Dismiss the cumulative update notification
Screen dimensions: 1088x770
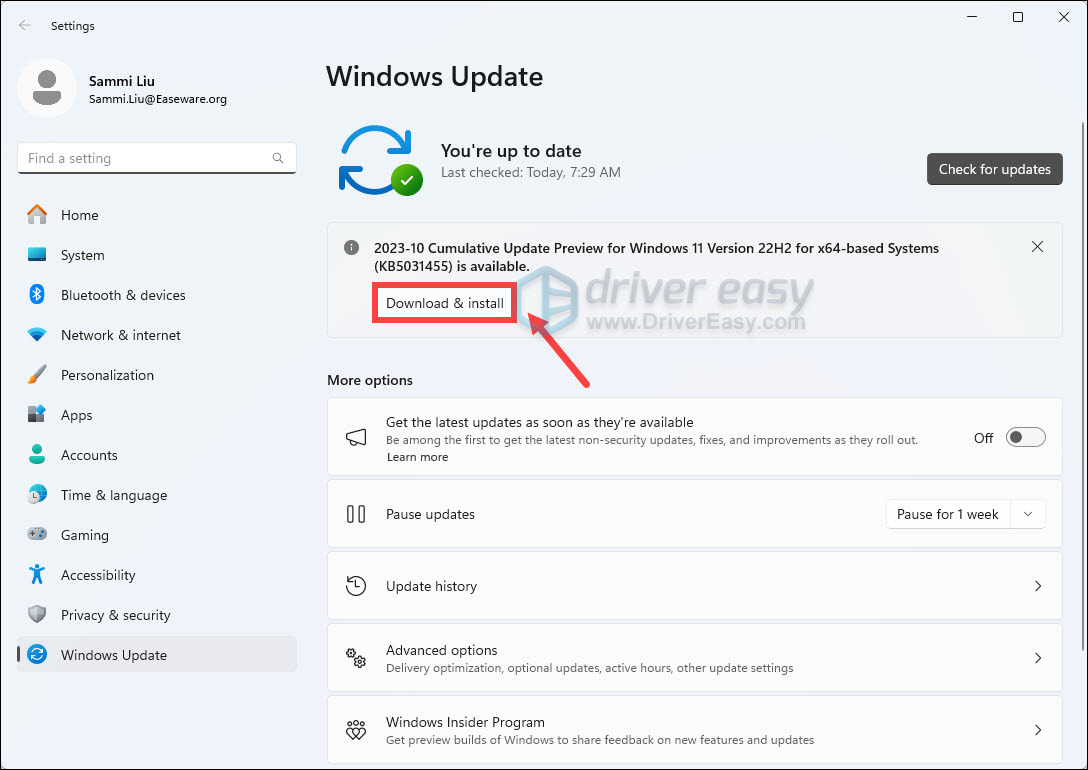click(x=1037, y=247)
